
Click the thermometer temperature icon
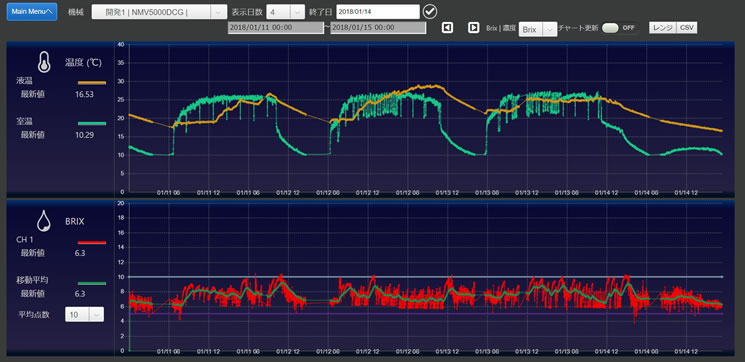(44, 62)
